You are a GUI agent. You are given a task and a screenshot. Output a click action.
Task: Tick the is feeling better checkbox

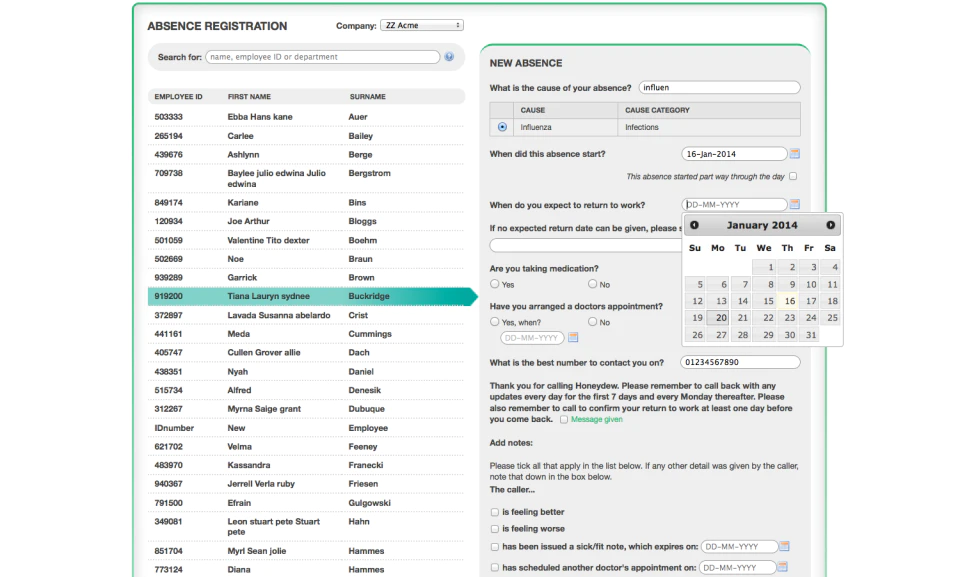(x=495, y=512)
